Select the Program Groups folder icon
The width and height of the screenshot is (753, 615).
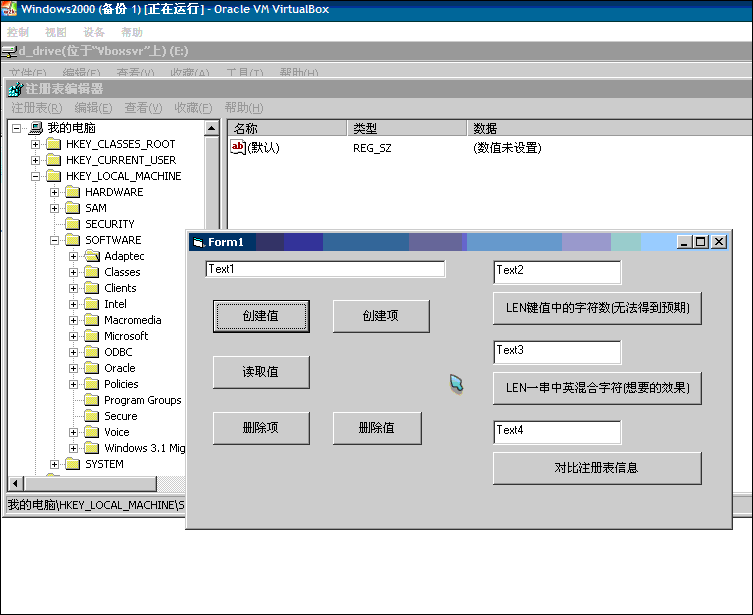point(92,400)
